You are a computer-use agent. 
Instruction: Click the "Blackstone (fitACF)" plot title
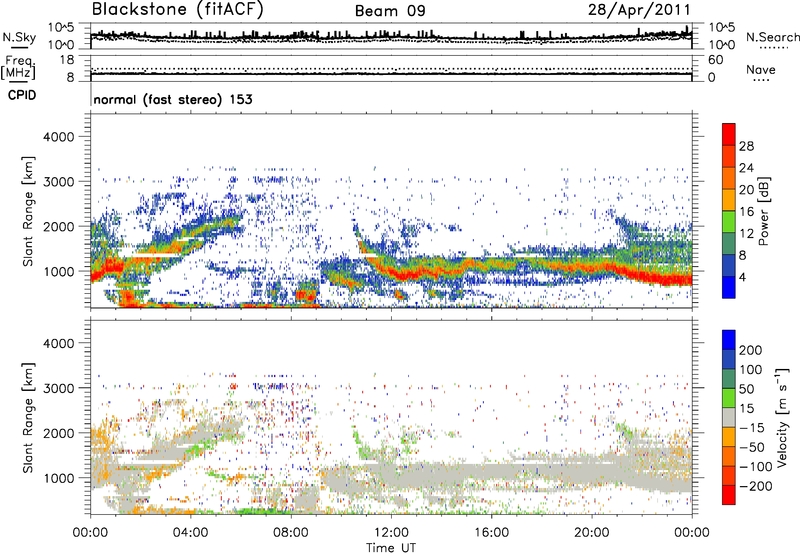pos(178,9)
